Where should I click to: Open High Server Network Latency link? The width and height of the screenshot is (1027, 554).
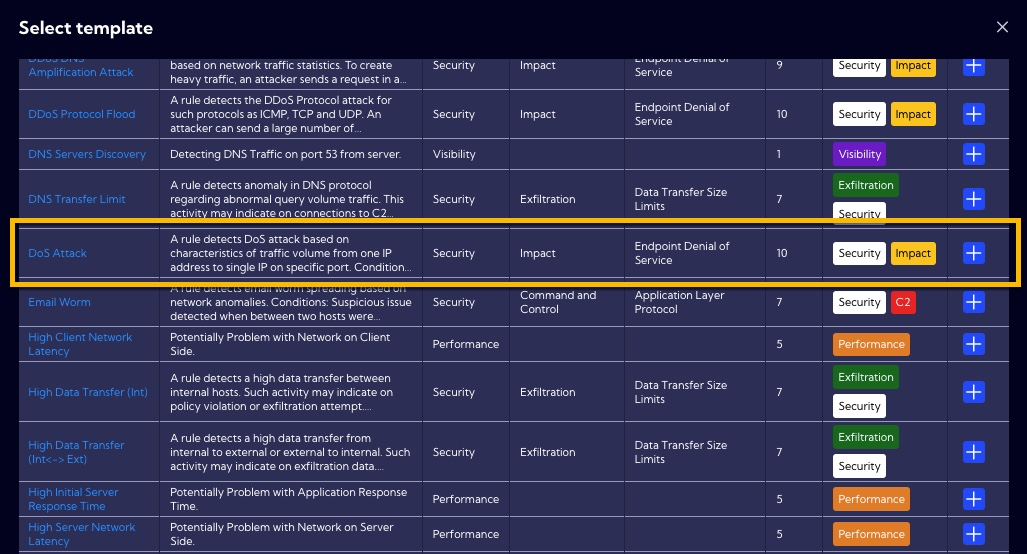point(82,534)
